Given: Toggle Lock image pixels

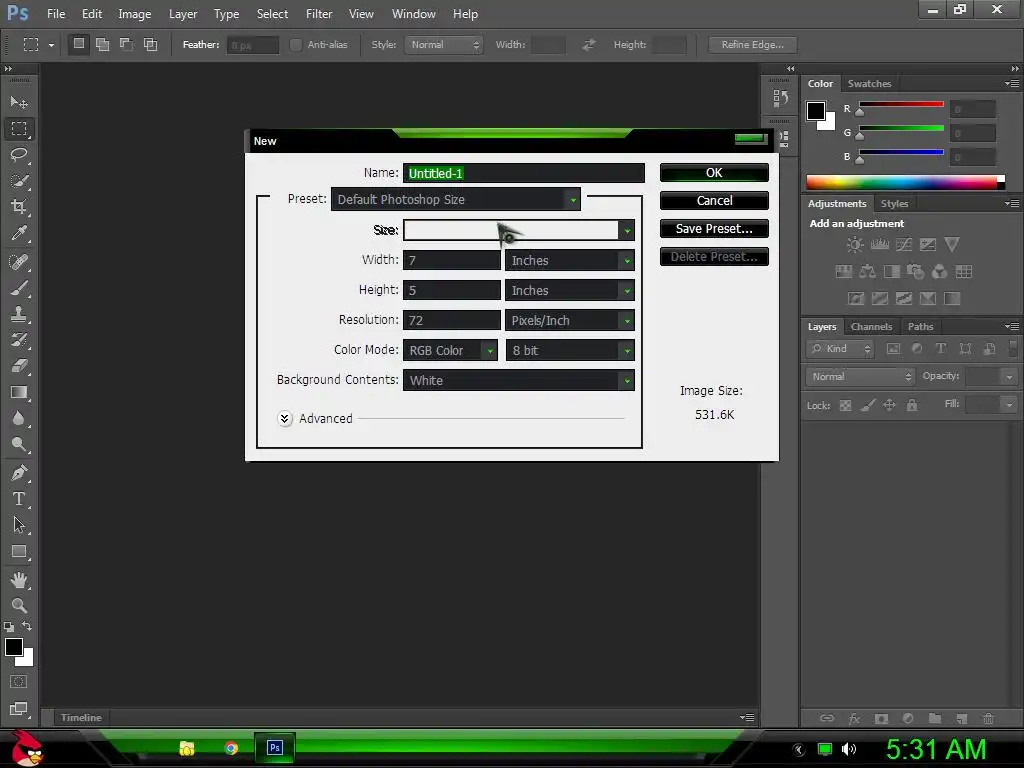Looking at the screenshot, I should 867,406.
